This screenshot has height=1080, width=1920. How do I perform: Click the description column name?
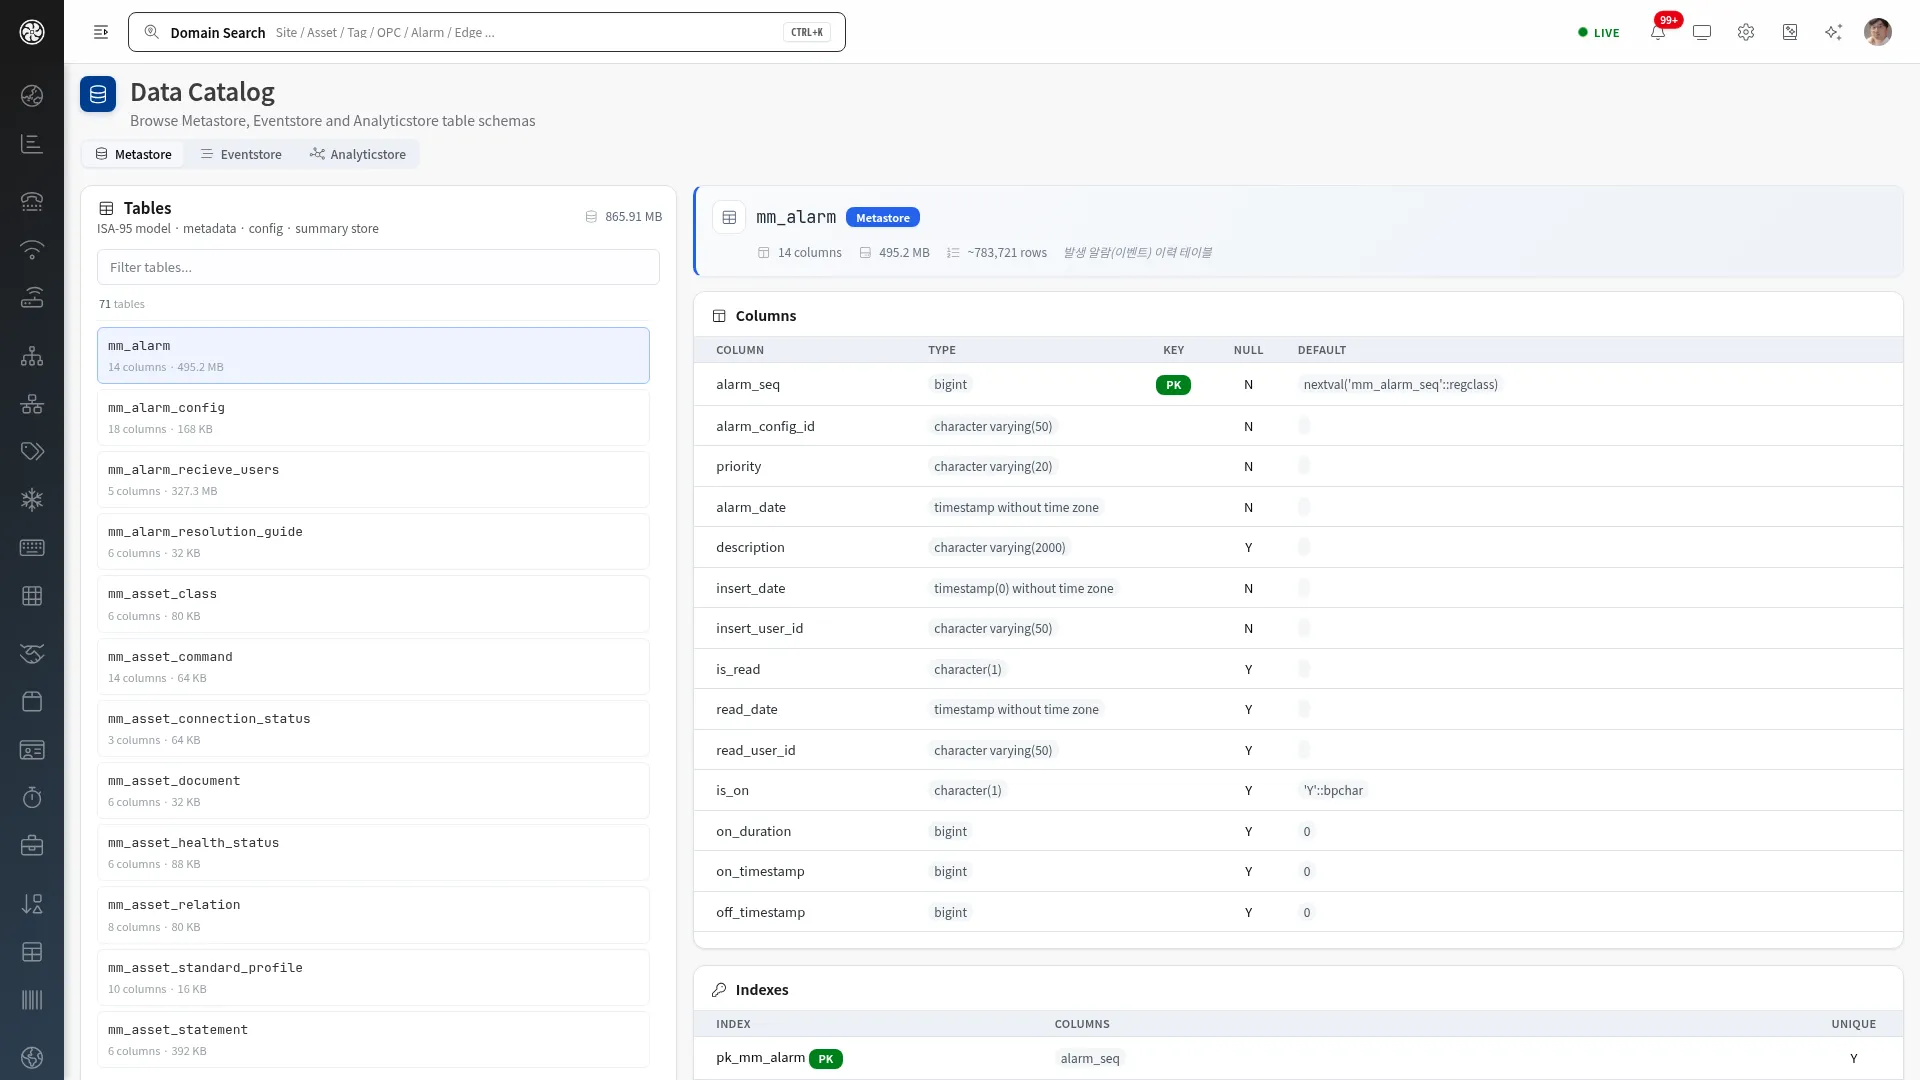(750, 547)
